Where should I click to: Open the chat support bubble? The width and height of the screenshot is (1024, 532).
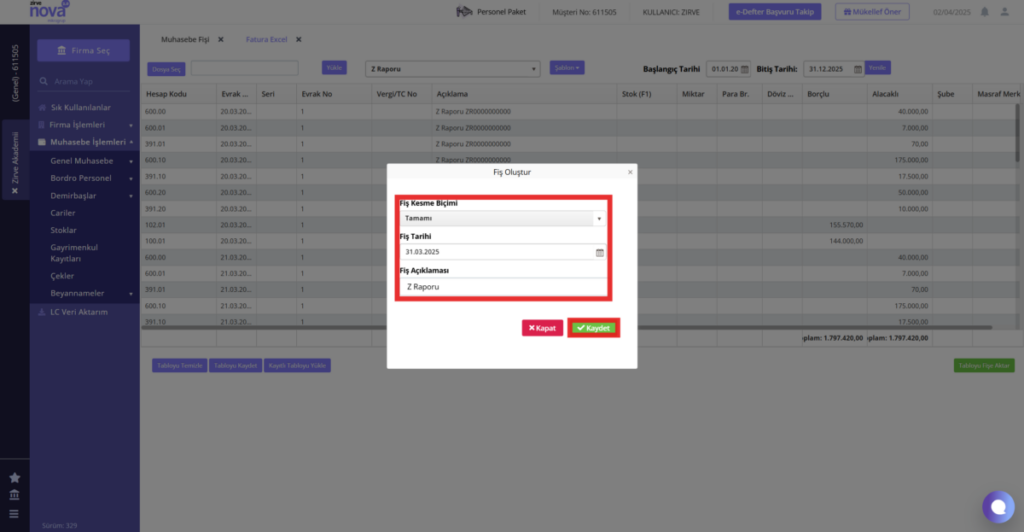[998, 507]
